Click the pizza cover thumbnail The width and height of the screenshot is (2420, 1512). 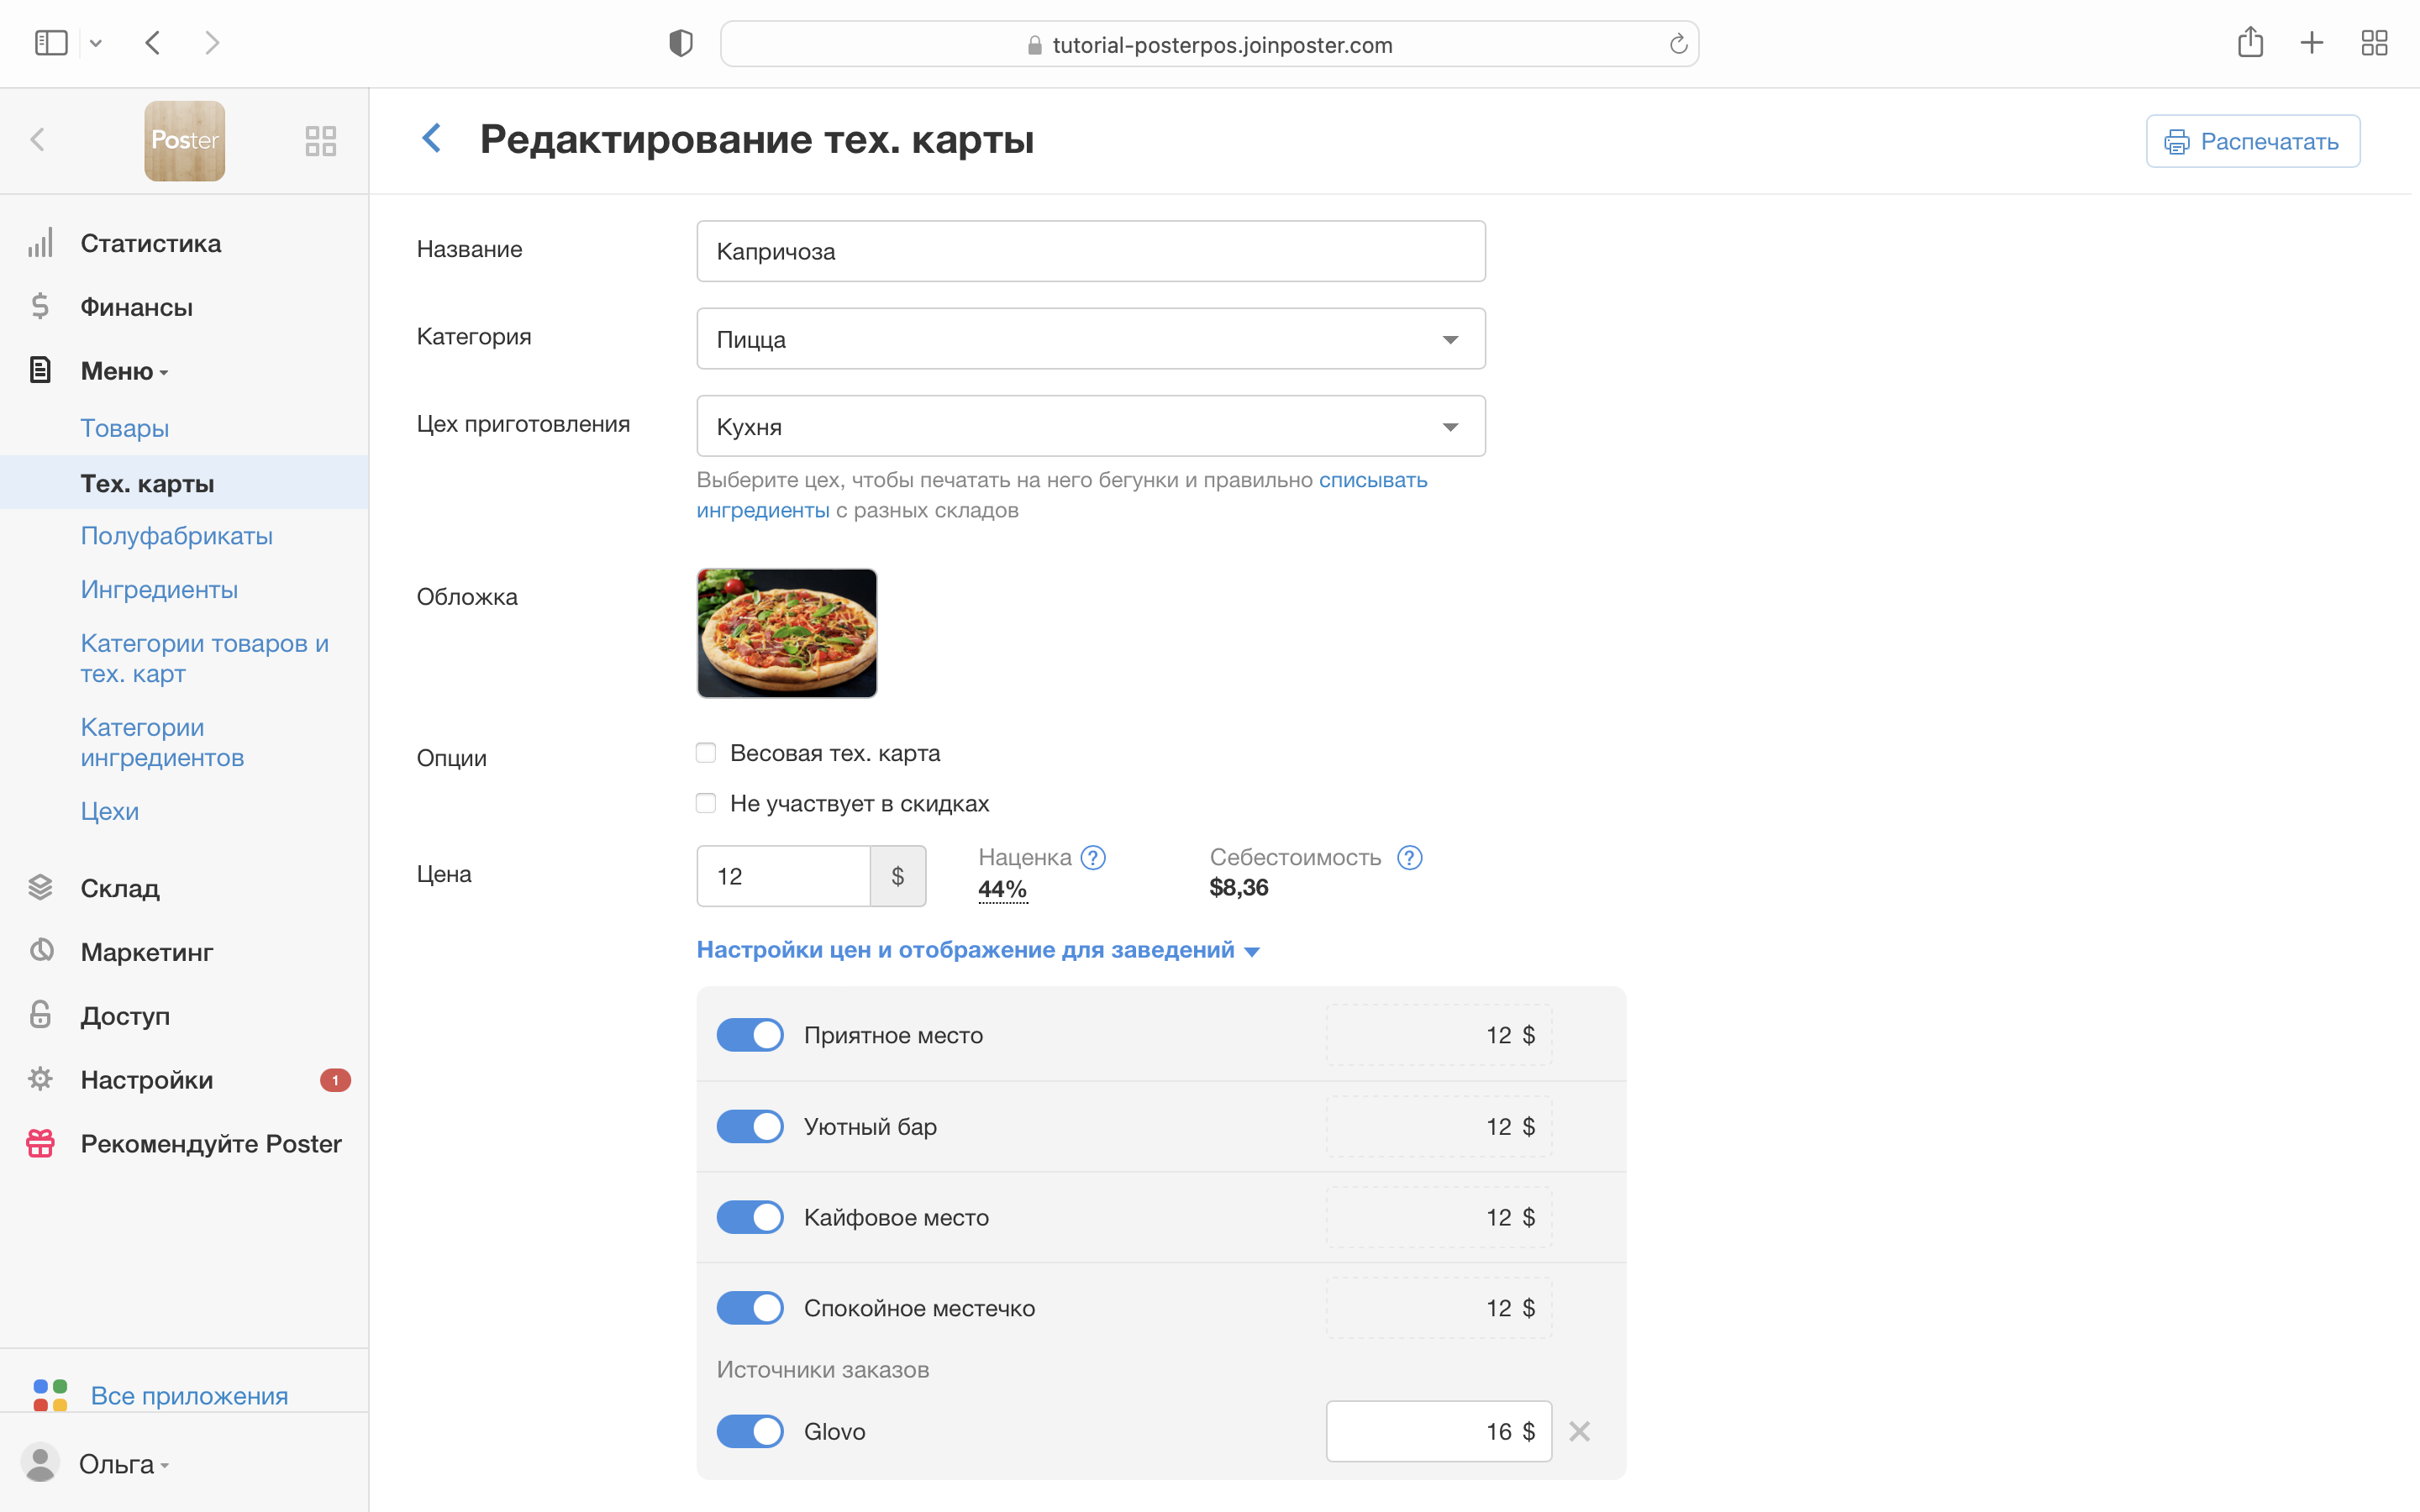tap(787, 633)
